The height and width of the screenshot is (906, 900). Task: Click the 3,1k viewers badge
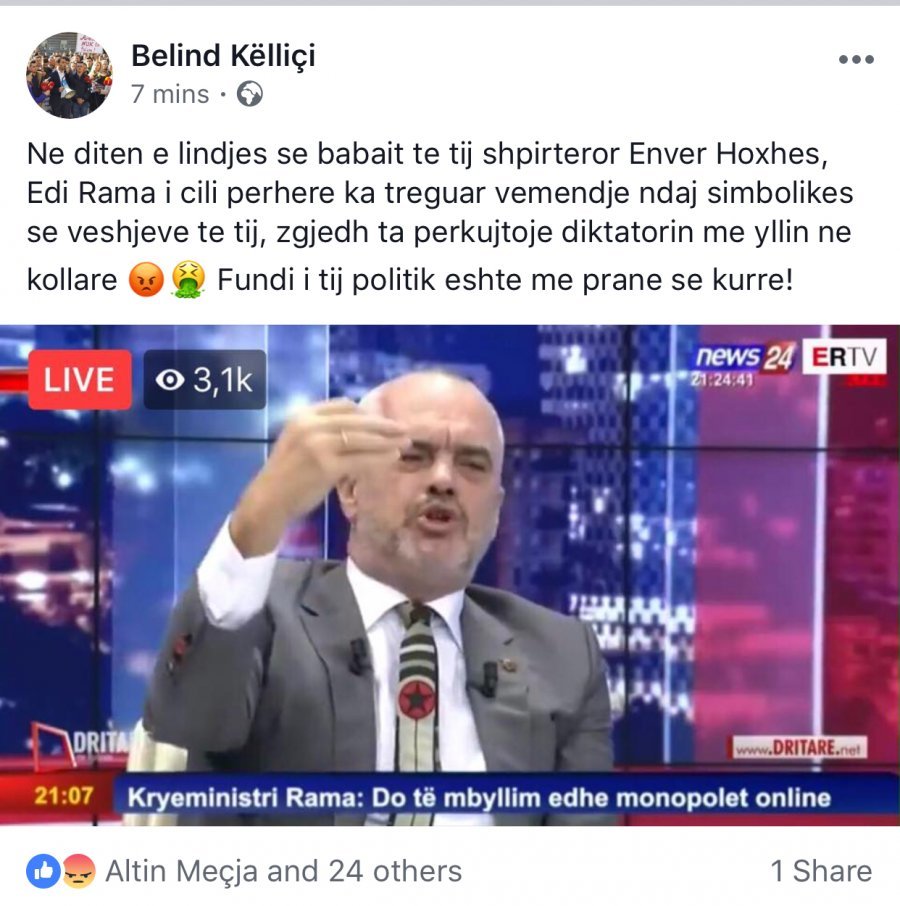click(204, 380)
